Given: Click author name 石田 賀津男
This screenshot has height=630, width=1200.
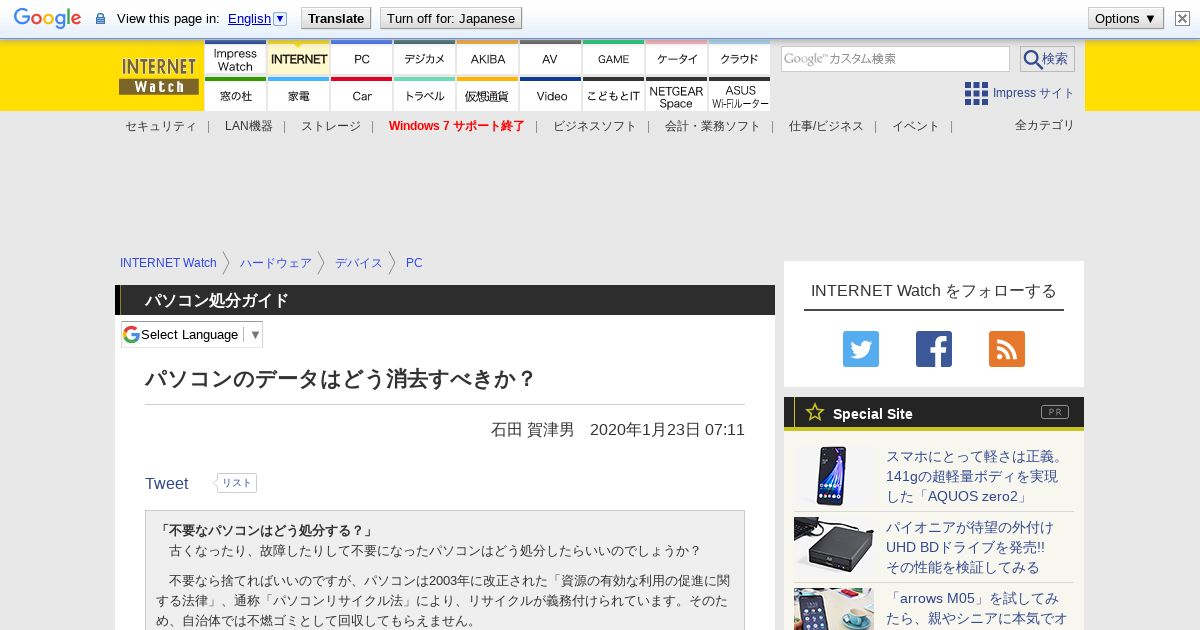Looking at the screenshot, I should pos(532,429).
